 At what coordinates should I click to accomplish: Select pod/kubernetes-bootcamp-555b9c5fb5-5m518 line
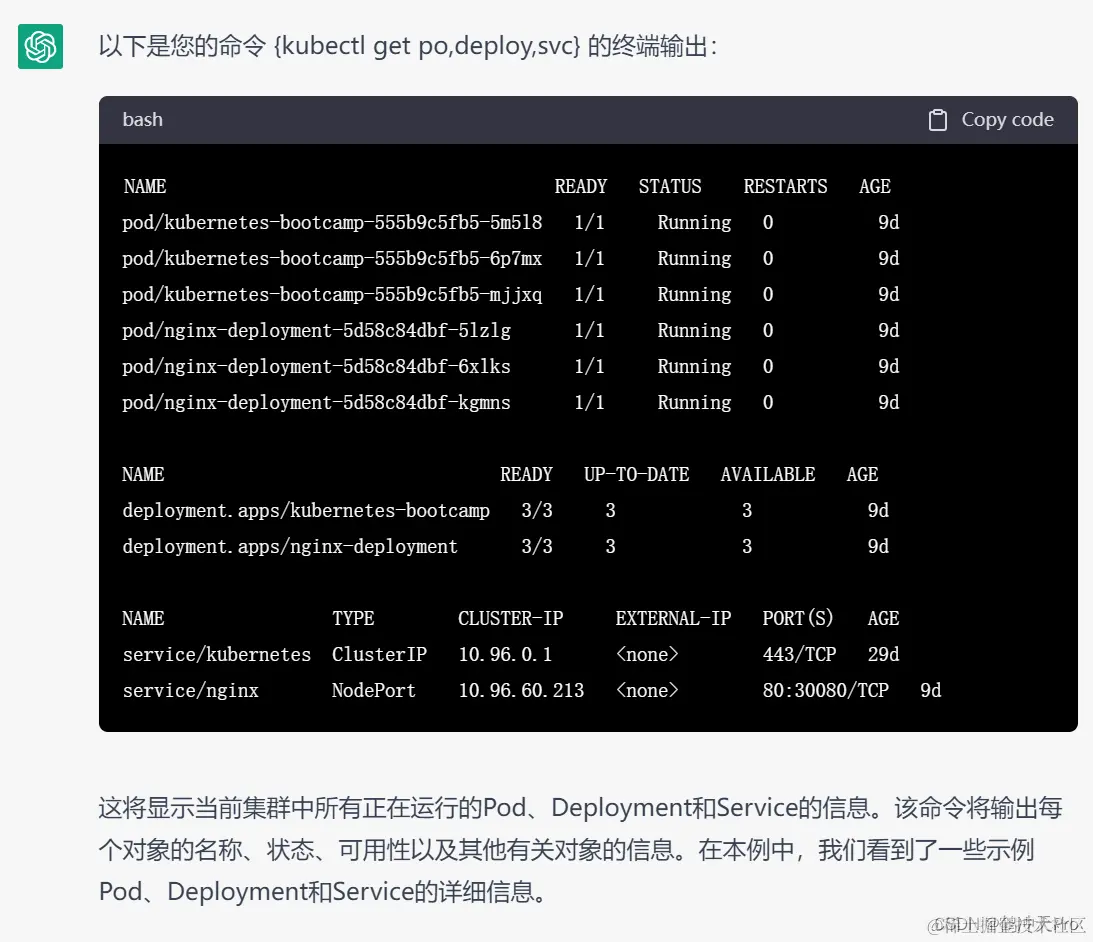(332, 222)
